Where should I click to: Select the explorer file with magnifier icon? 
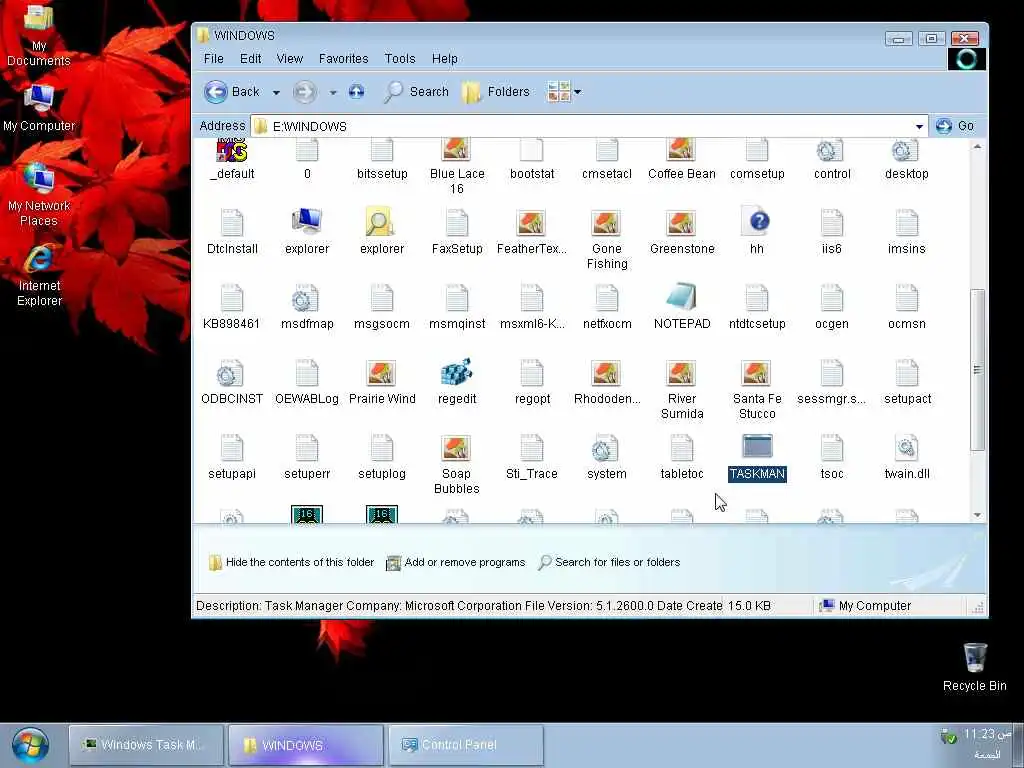[x=381, y=222]
